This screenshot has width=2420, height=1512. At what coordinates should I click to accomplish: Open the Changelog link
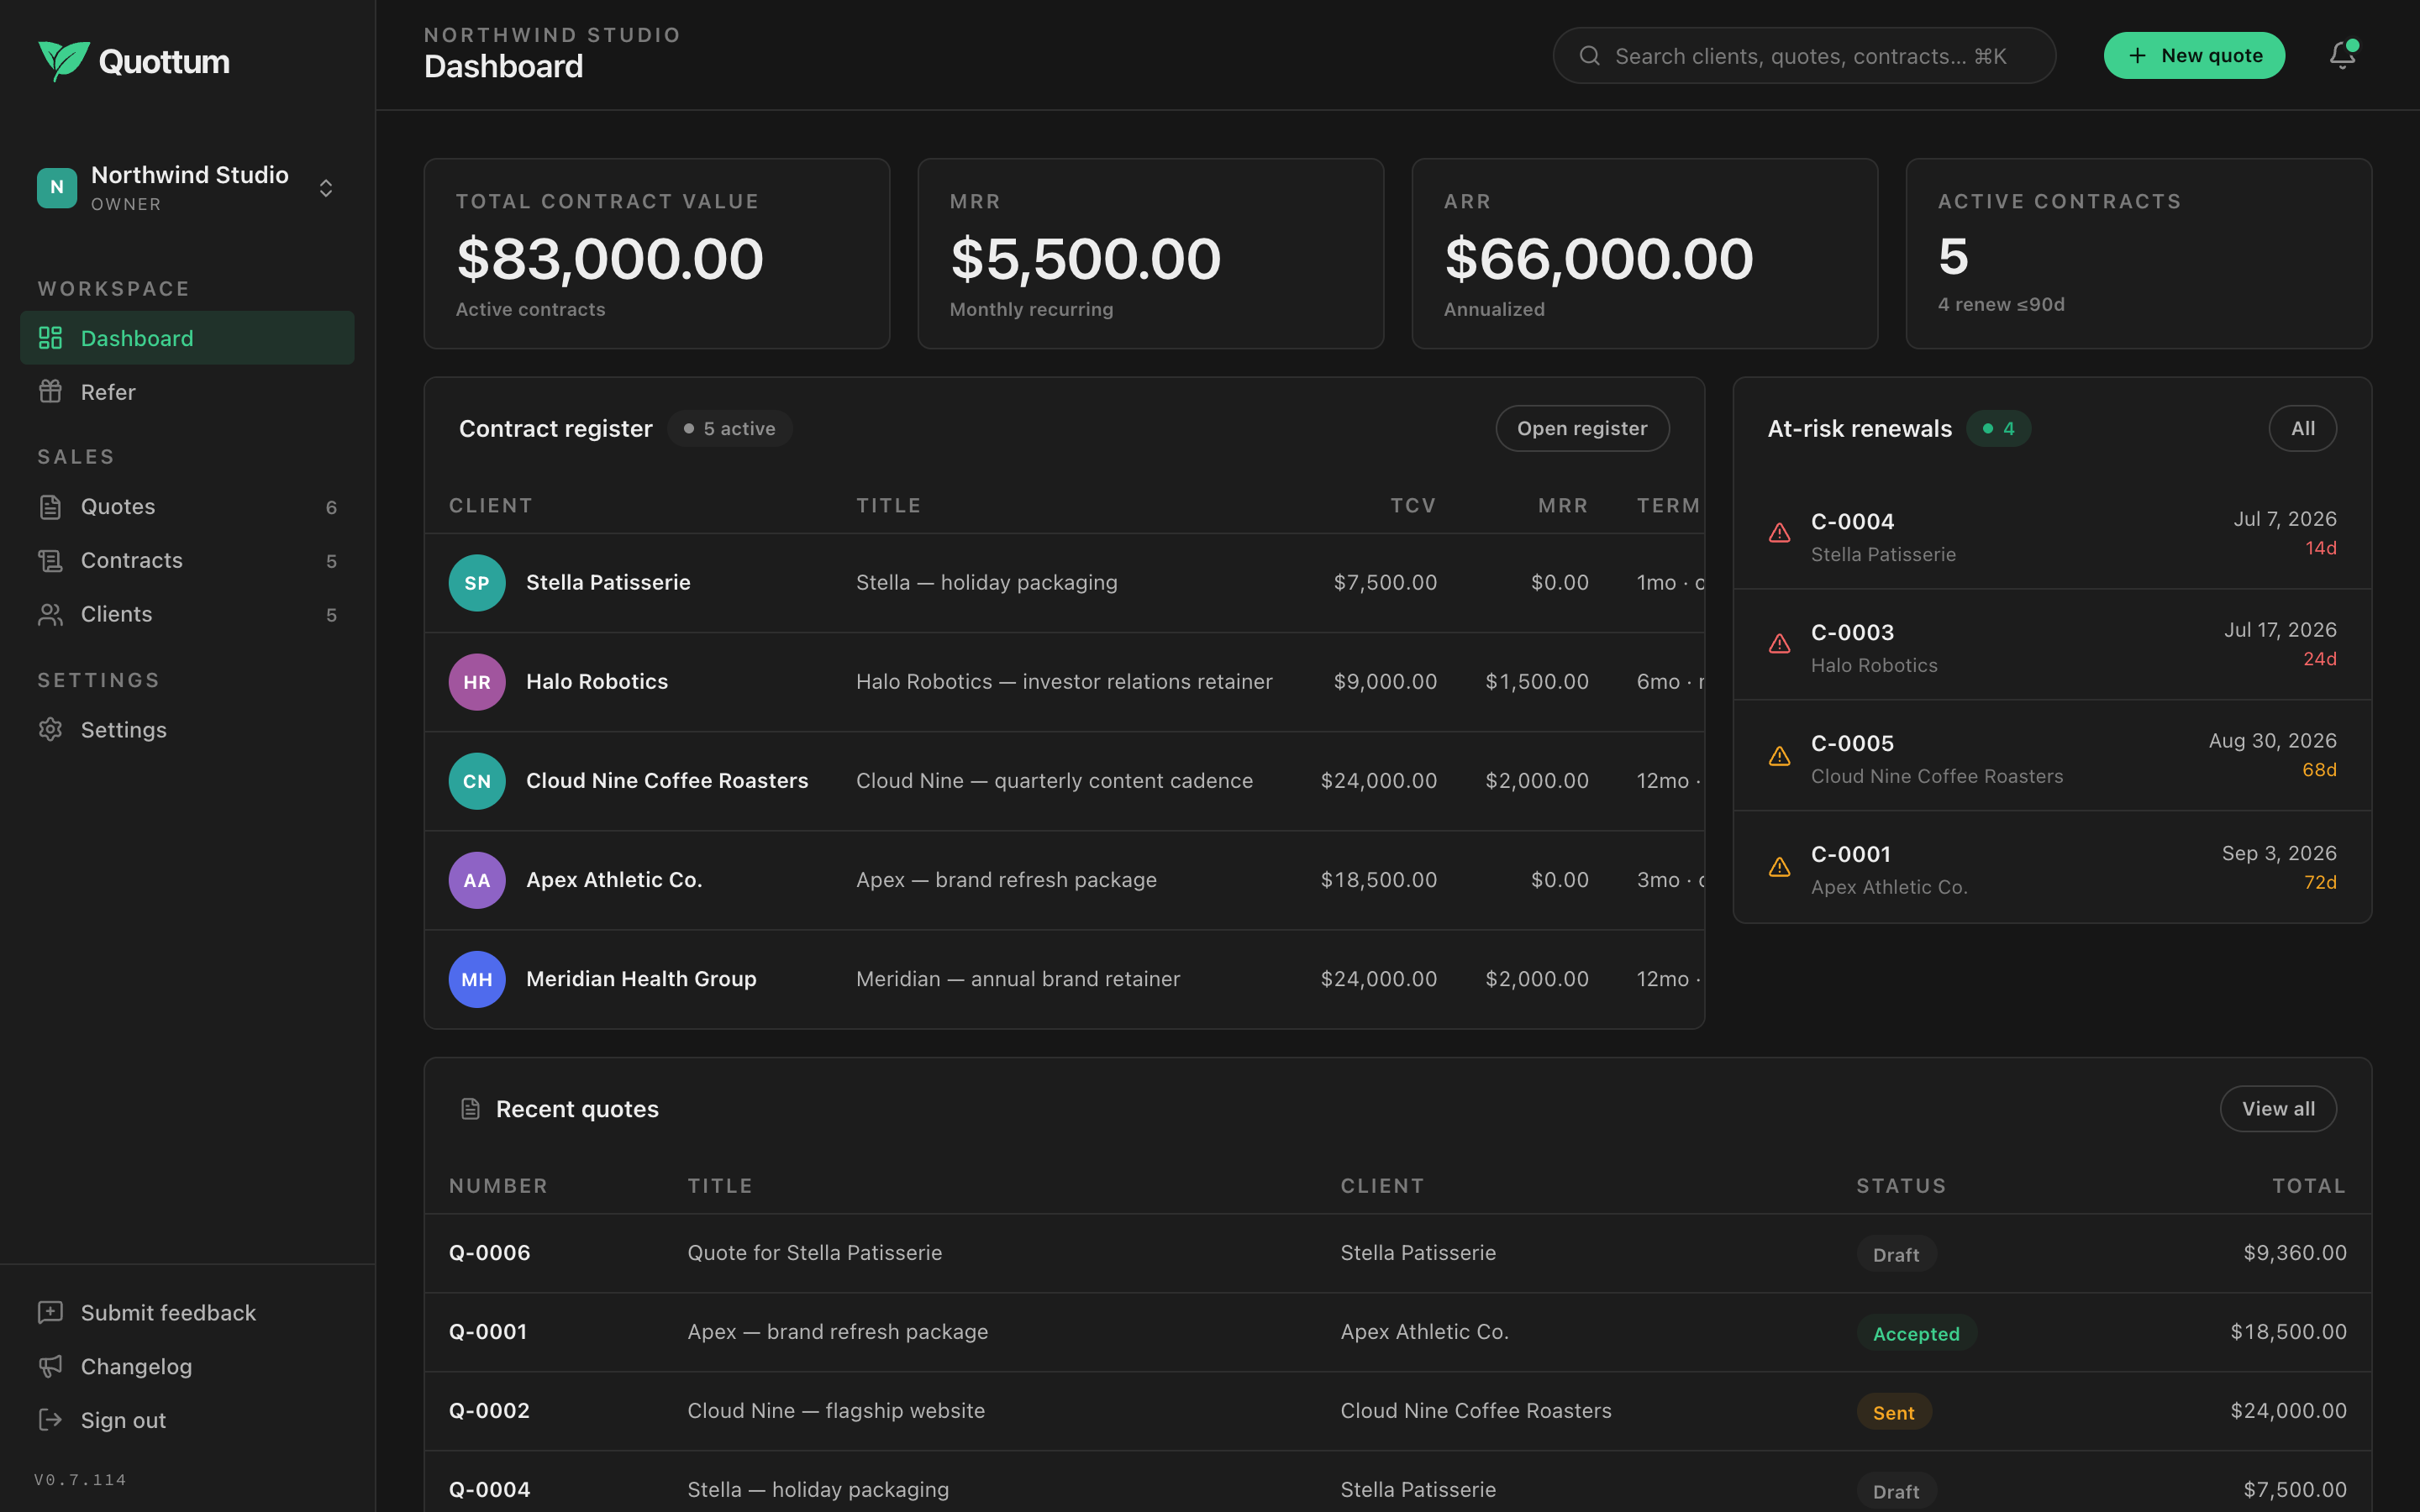(x=187, y=1366)
